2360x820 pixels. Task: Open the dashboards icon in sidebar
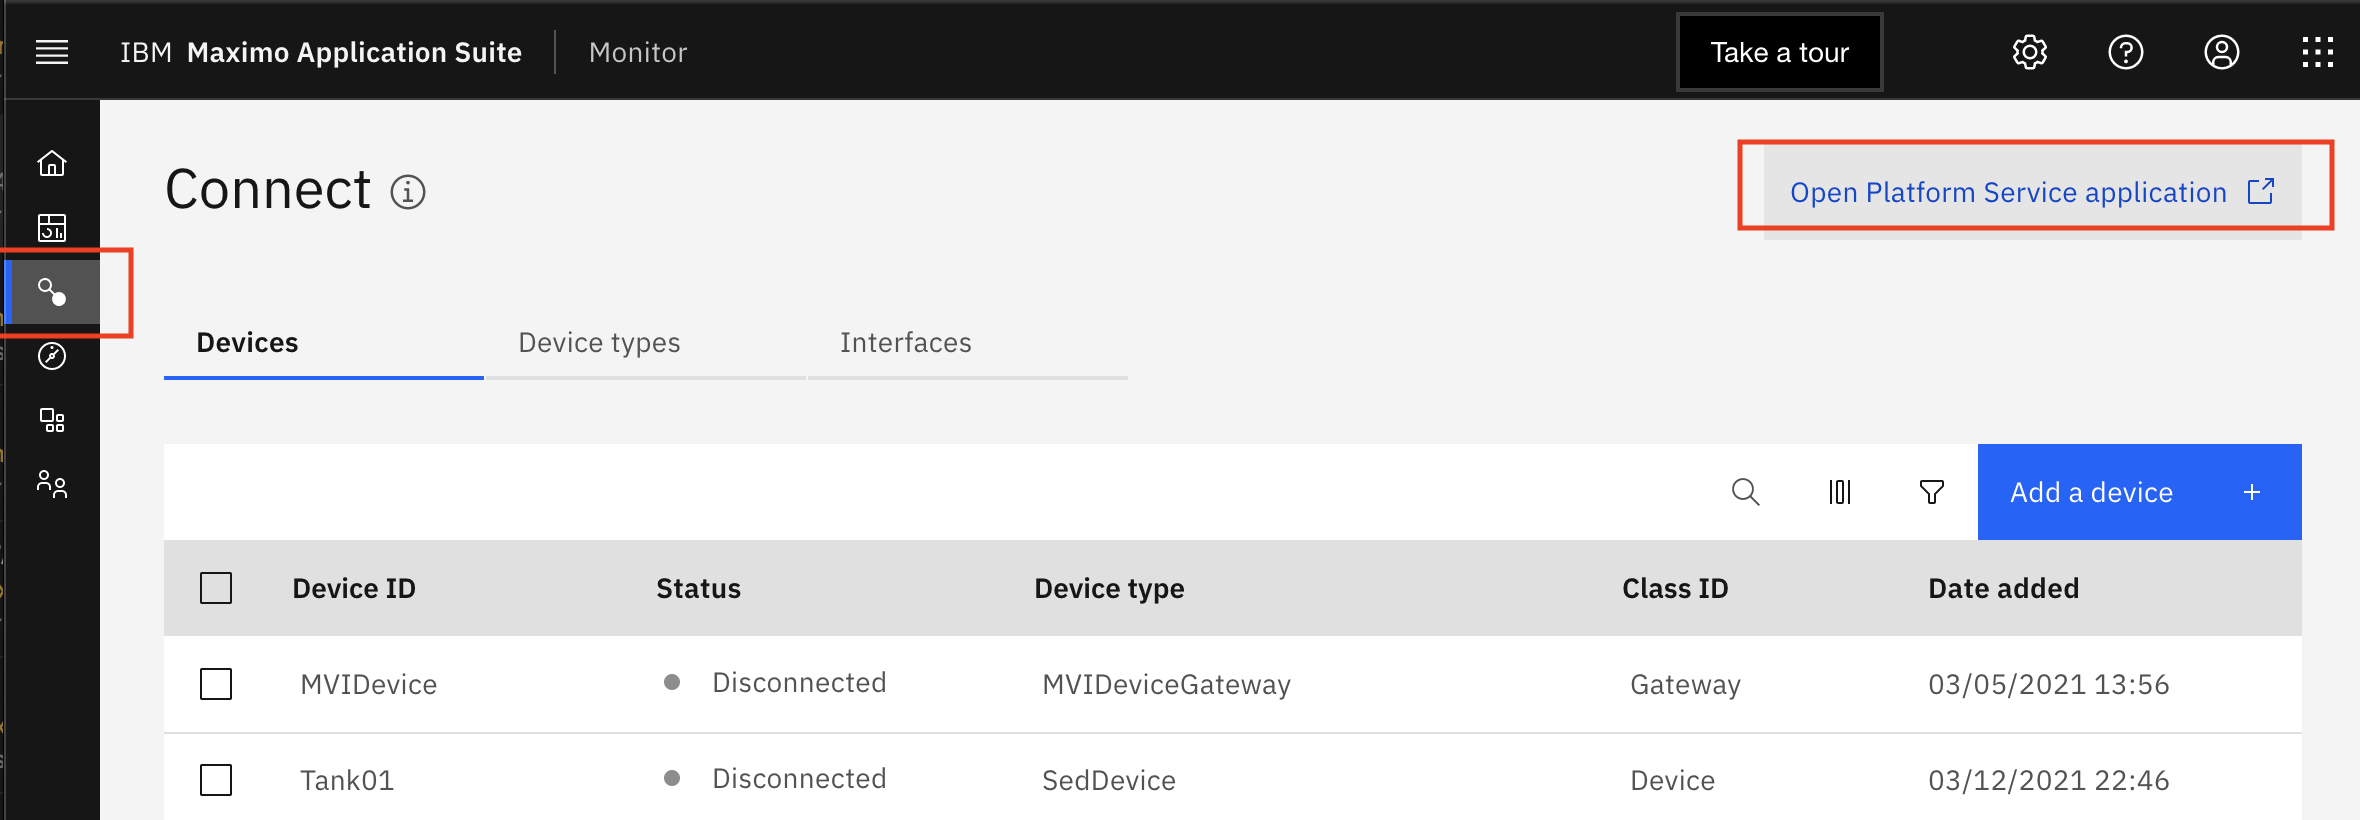[52, 228]
